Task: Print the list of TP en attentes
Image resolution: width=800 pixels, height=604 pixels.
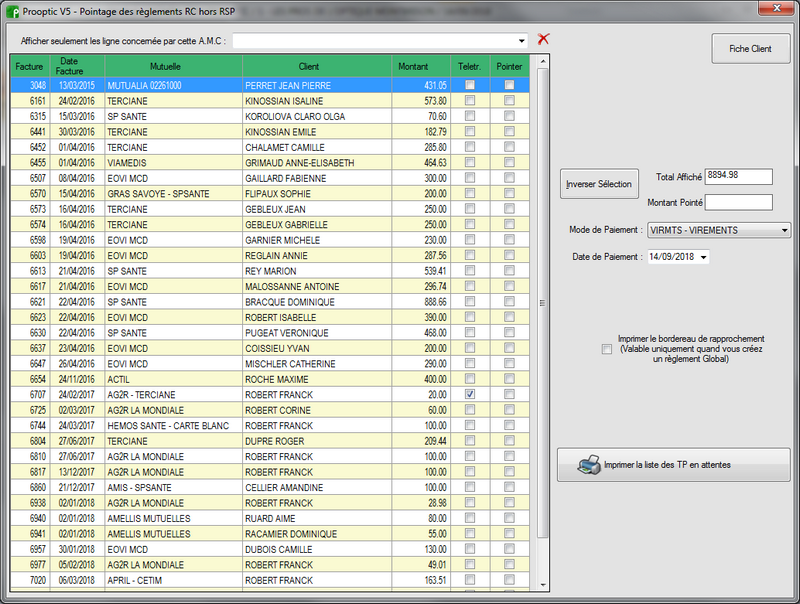Action: [x=673, y=465]
